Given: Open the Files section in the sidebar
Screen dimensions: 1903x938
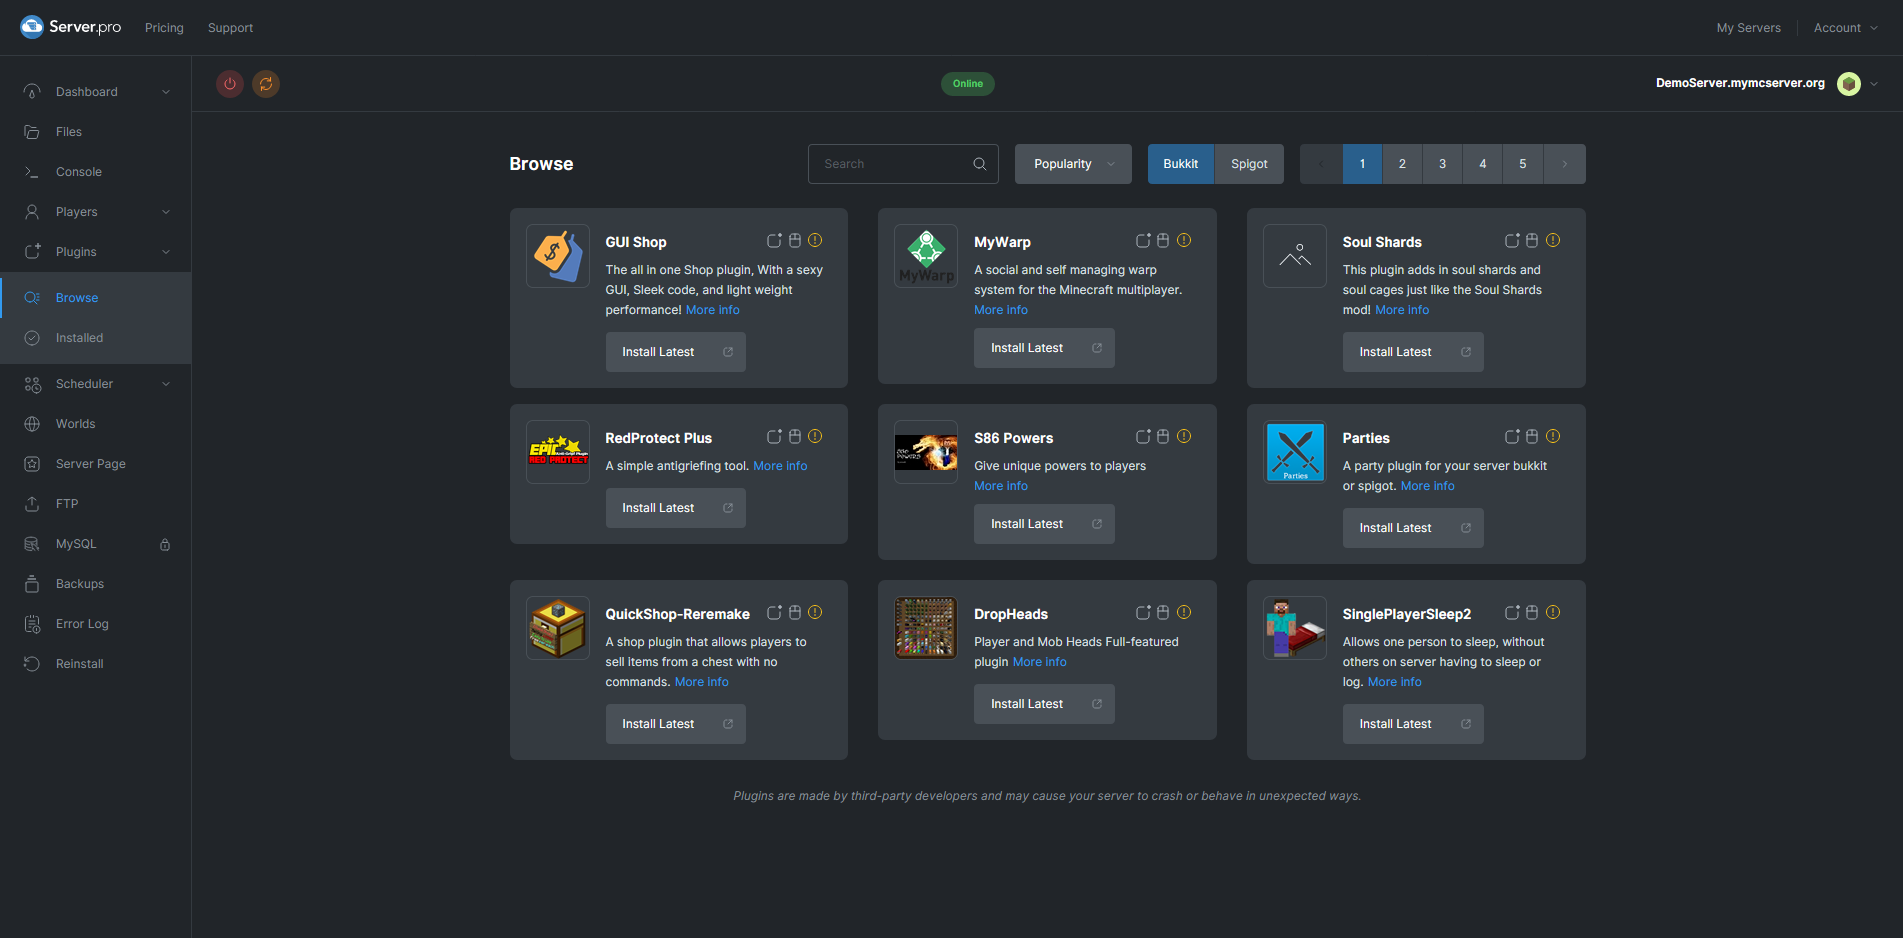Looking at the screenshot, I should coord(69,132).
